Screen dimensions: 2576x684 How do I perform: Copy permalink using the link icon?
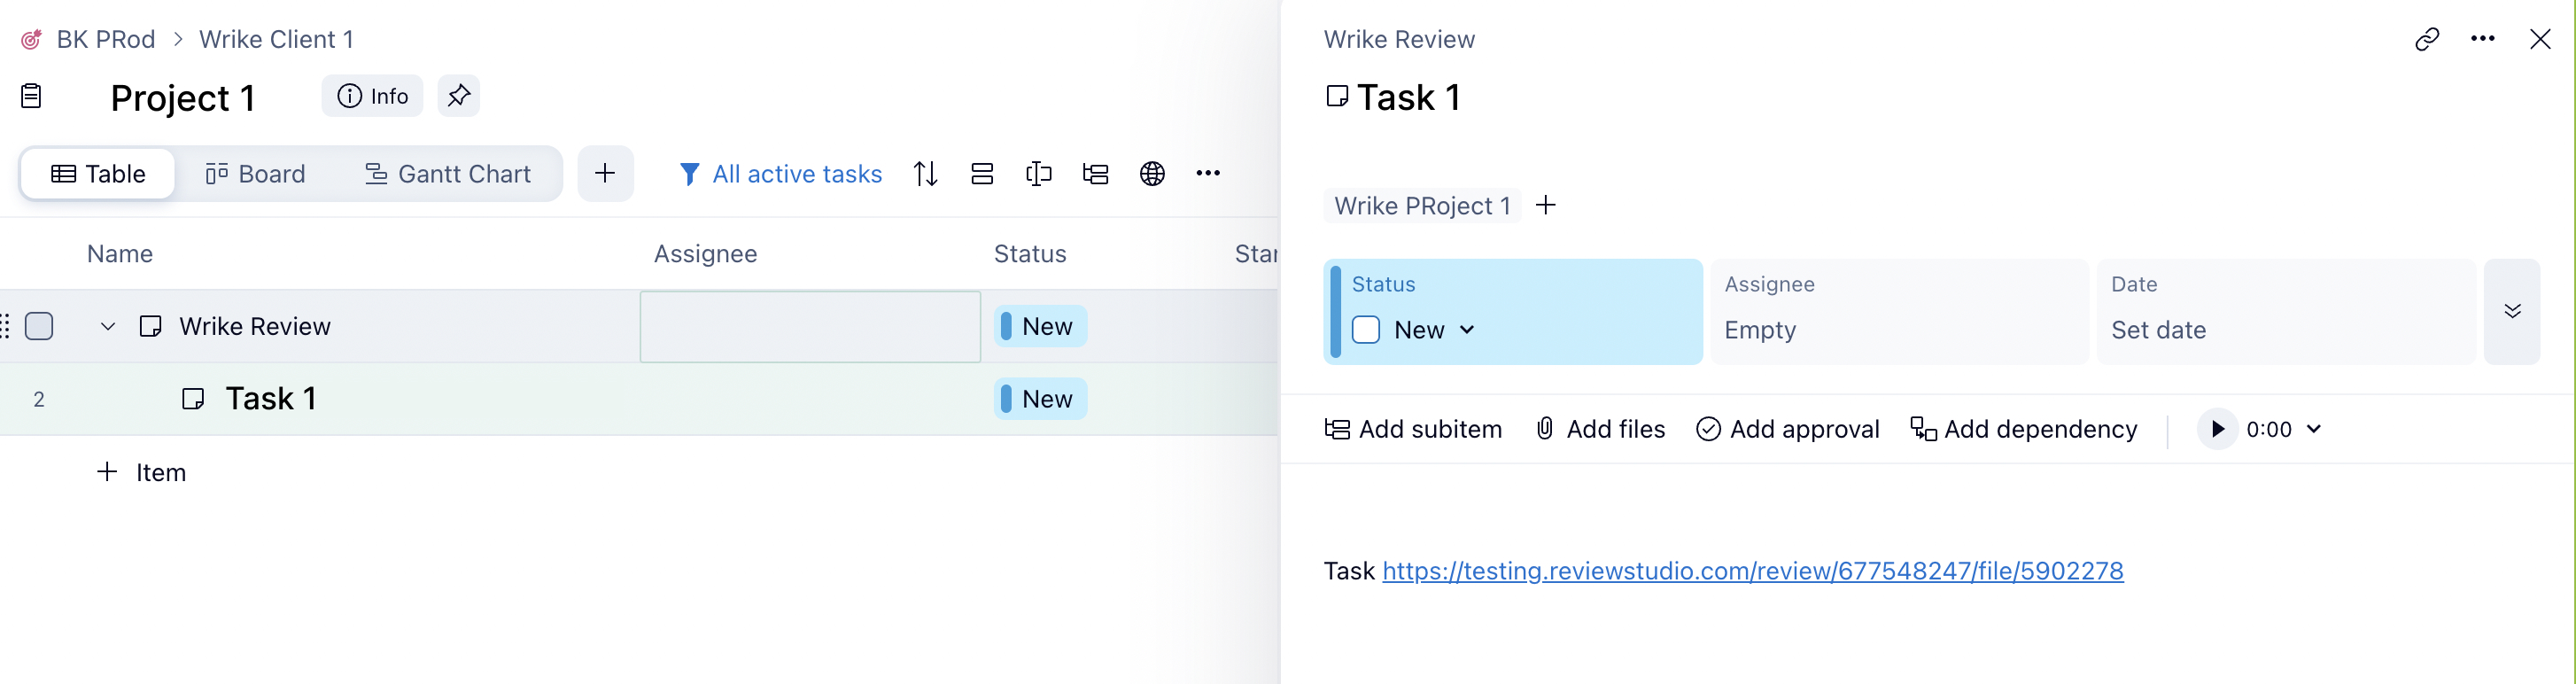coord(2427,39)
